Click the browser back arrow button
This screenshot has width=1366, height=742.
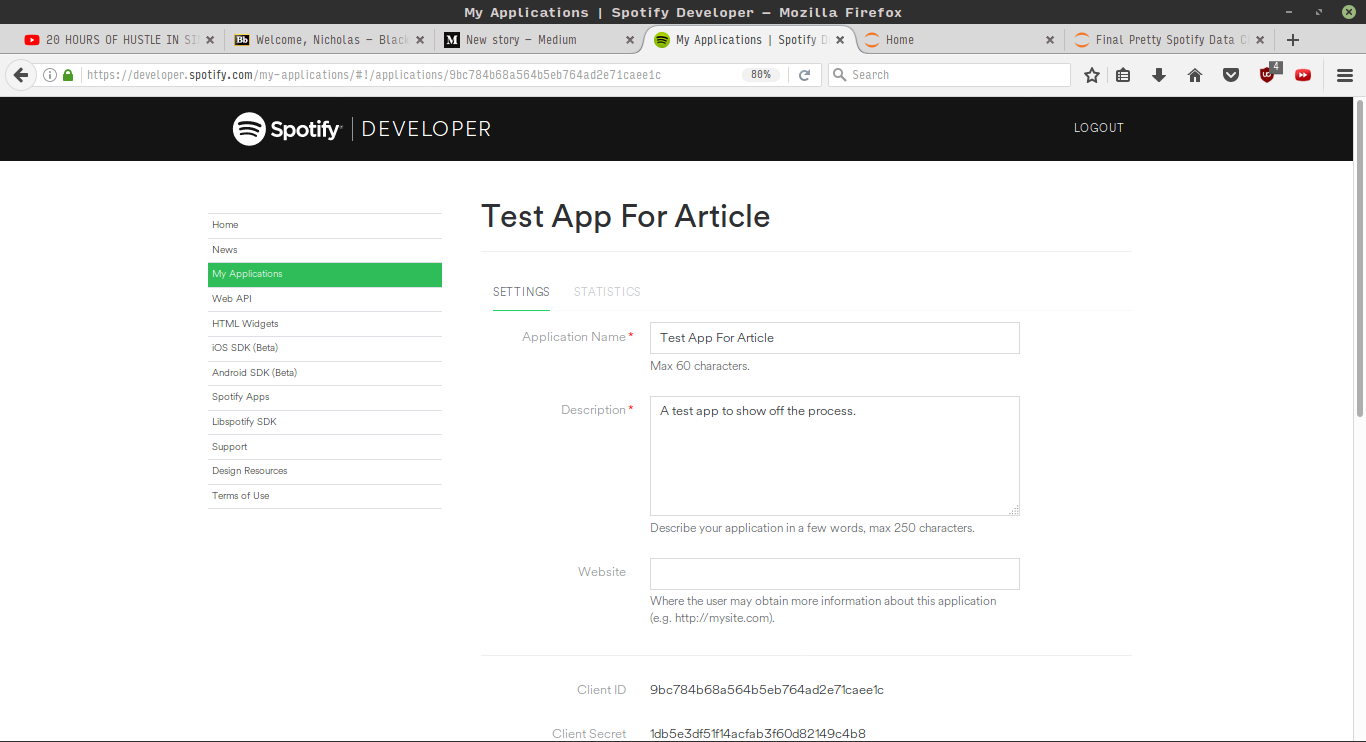tap(20, 75)
